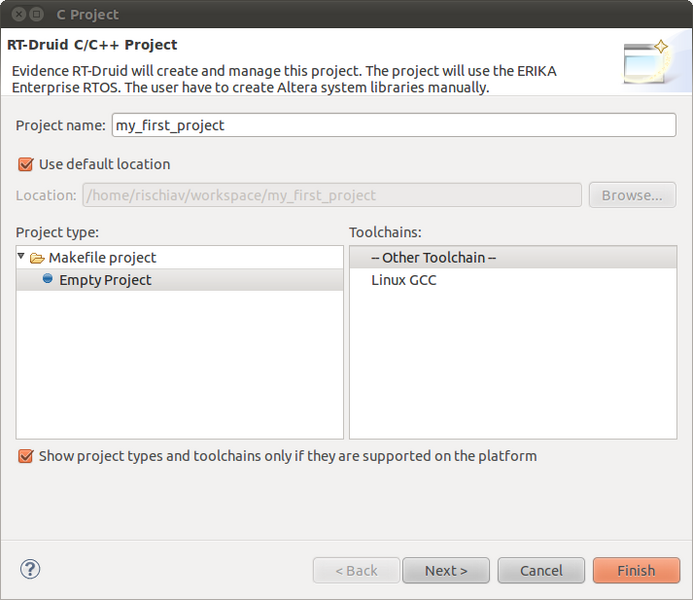This screenshot has height=600, width=693.
Task: Click the Finish button
Action: pyautogui.click(x=636, y=570)
